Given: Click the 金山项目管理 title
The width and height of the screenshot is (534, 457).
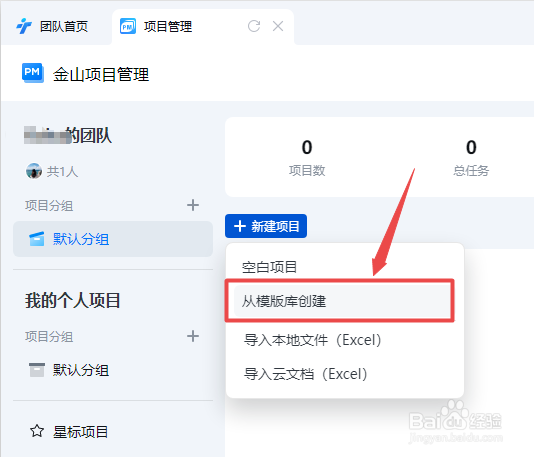Looking at the screenshot, I should tap(101, 75).
